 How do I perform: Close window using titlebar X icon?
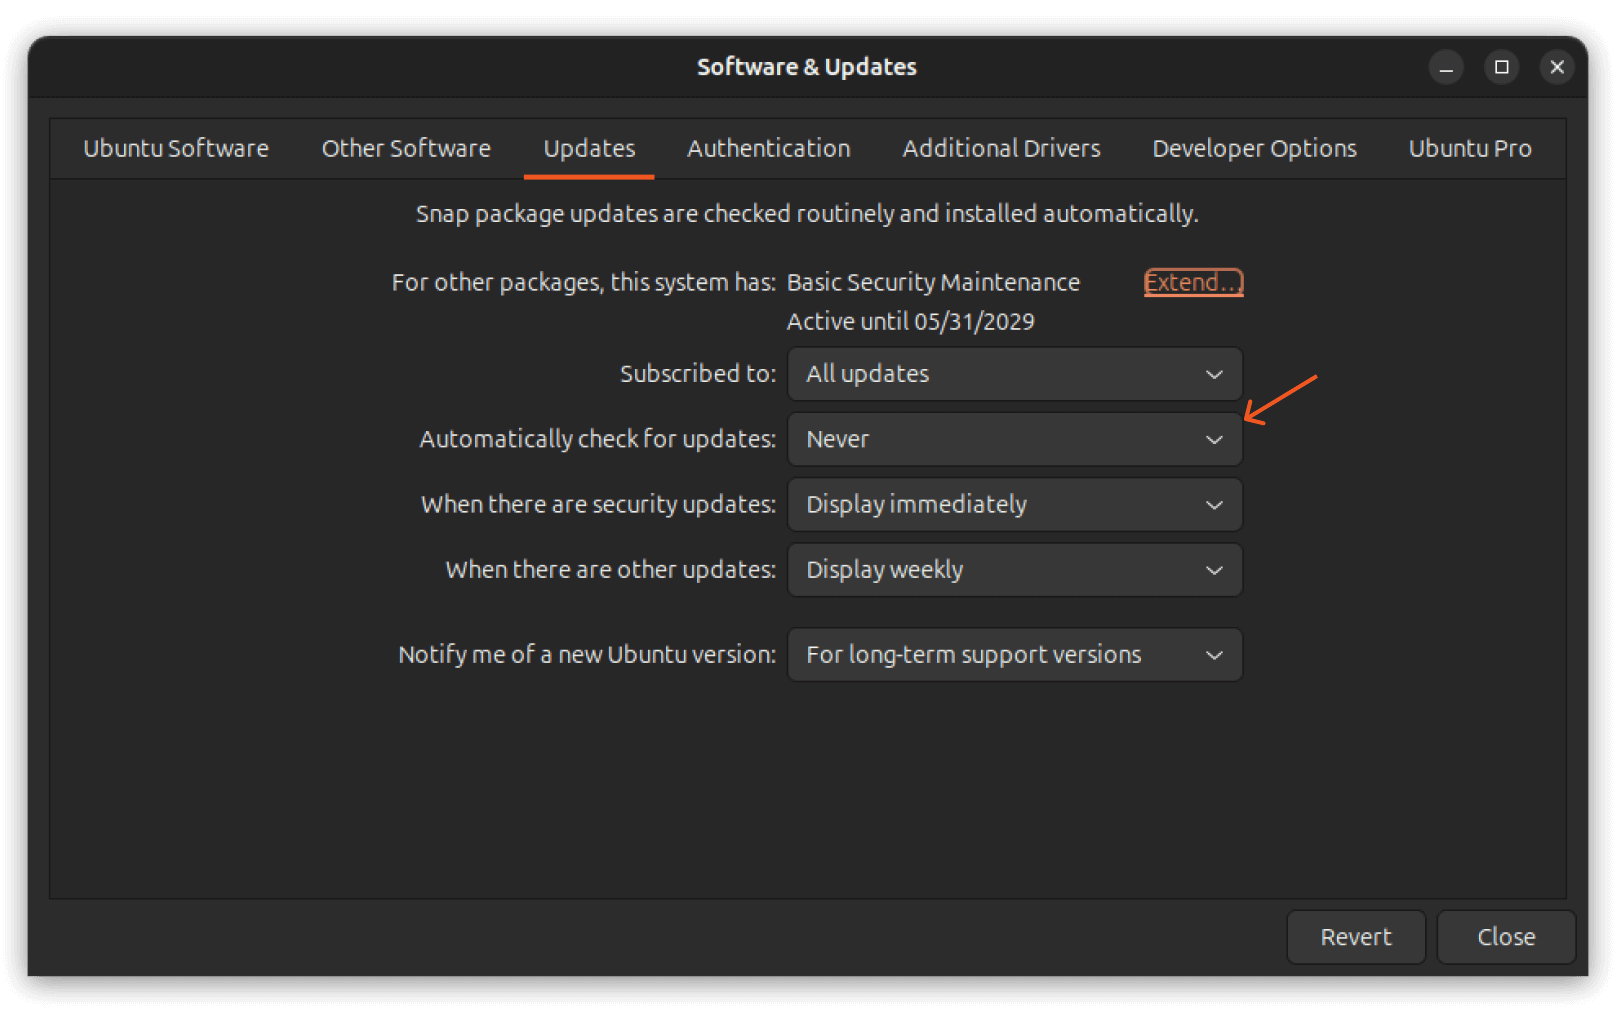(1557, 67)
